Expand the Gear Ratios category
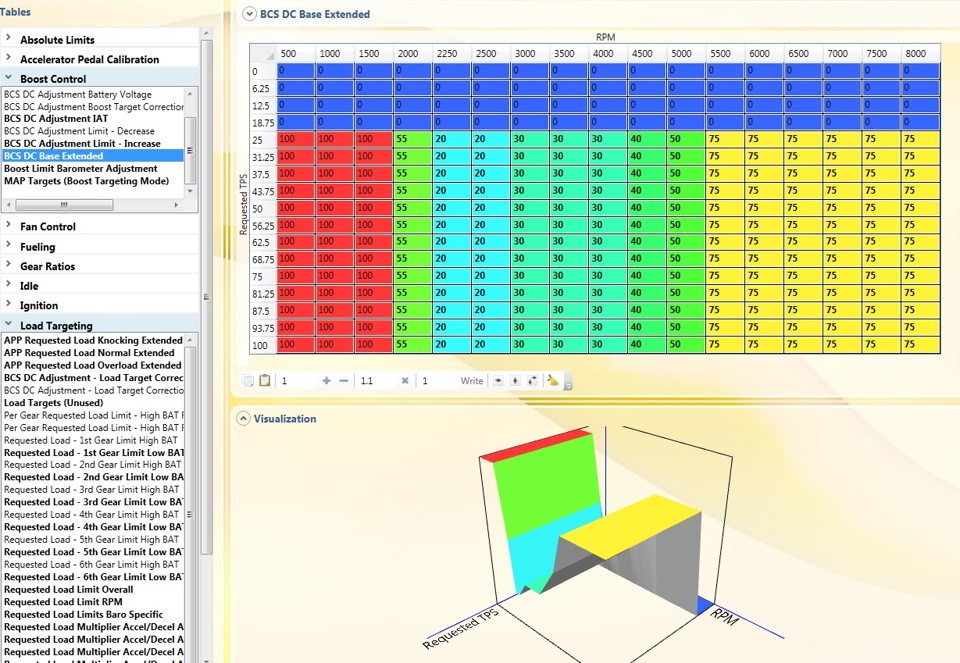 pos(9,265)
